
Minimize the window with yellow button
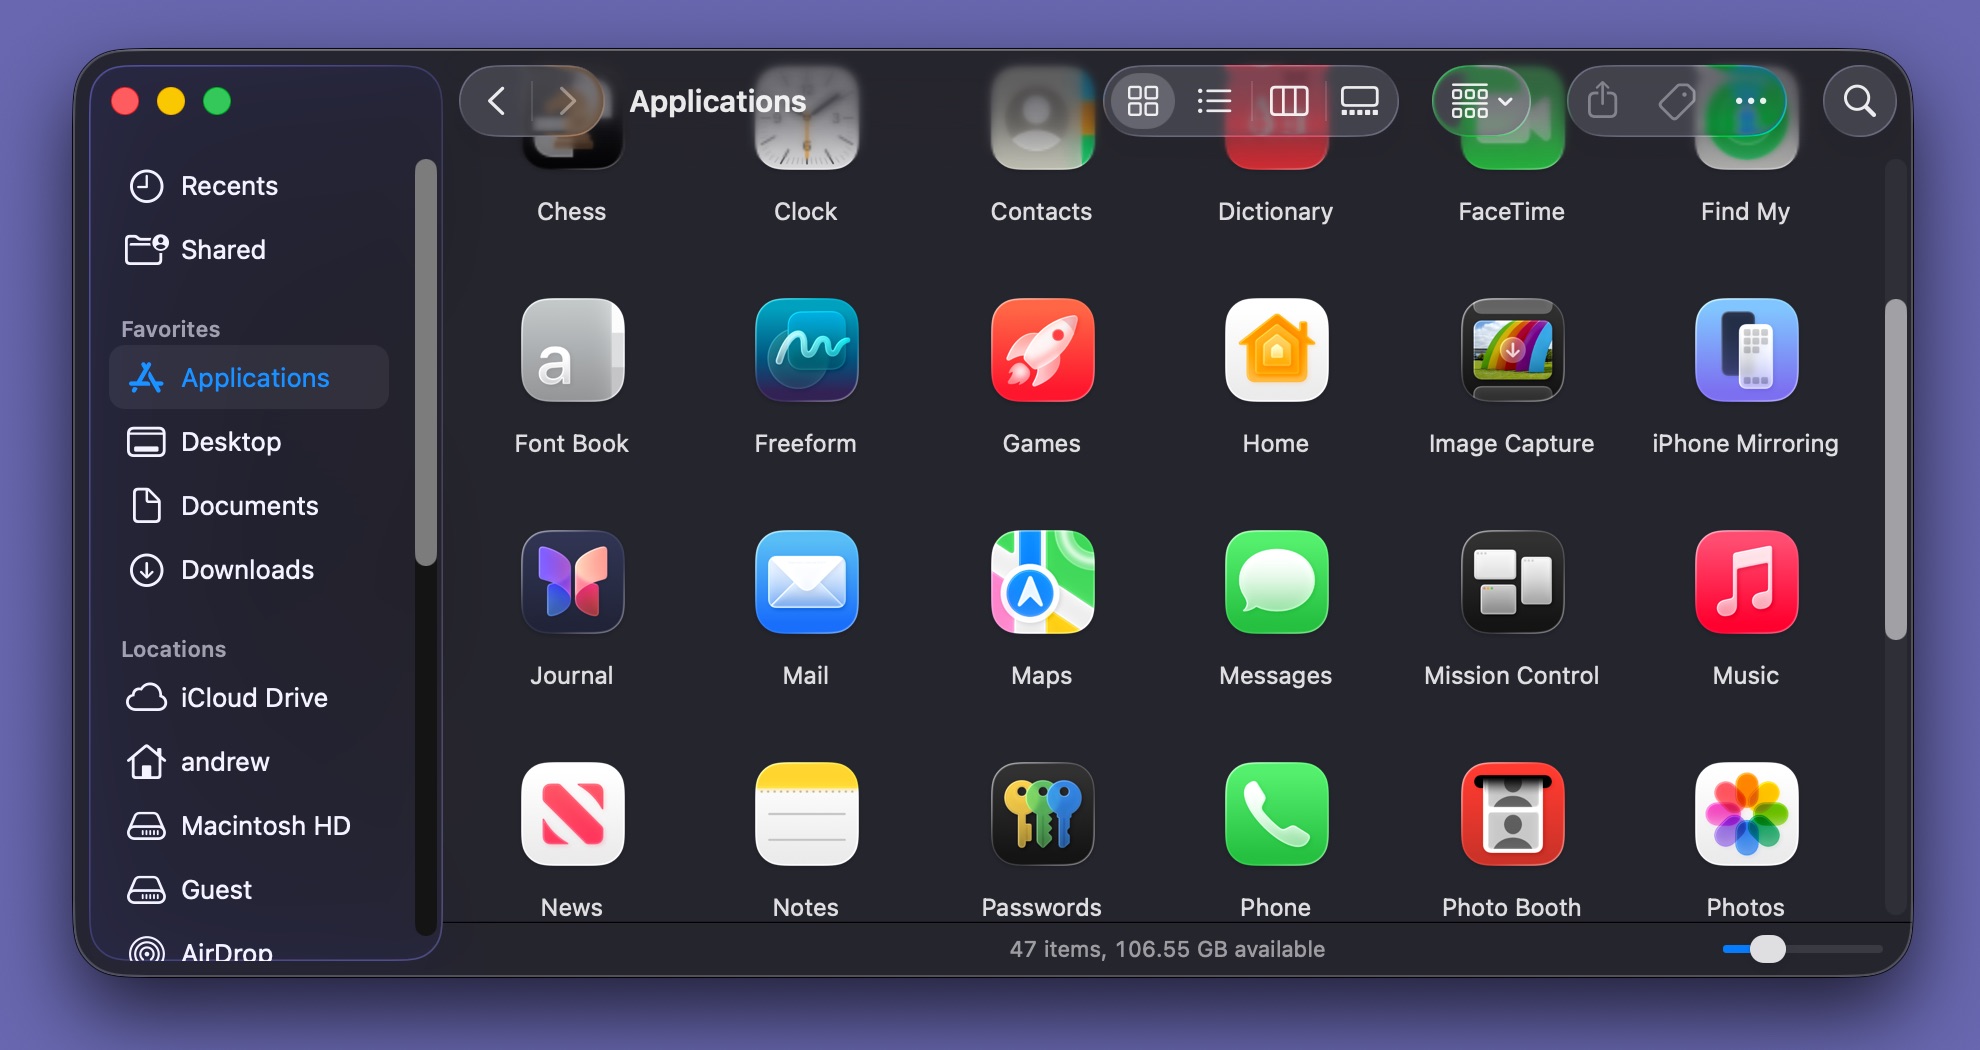(x=171, y=101)
